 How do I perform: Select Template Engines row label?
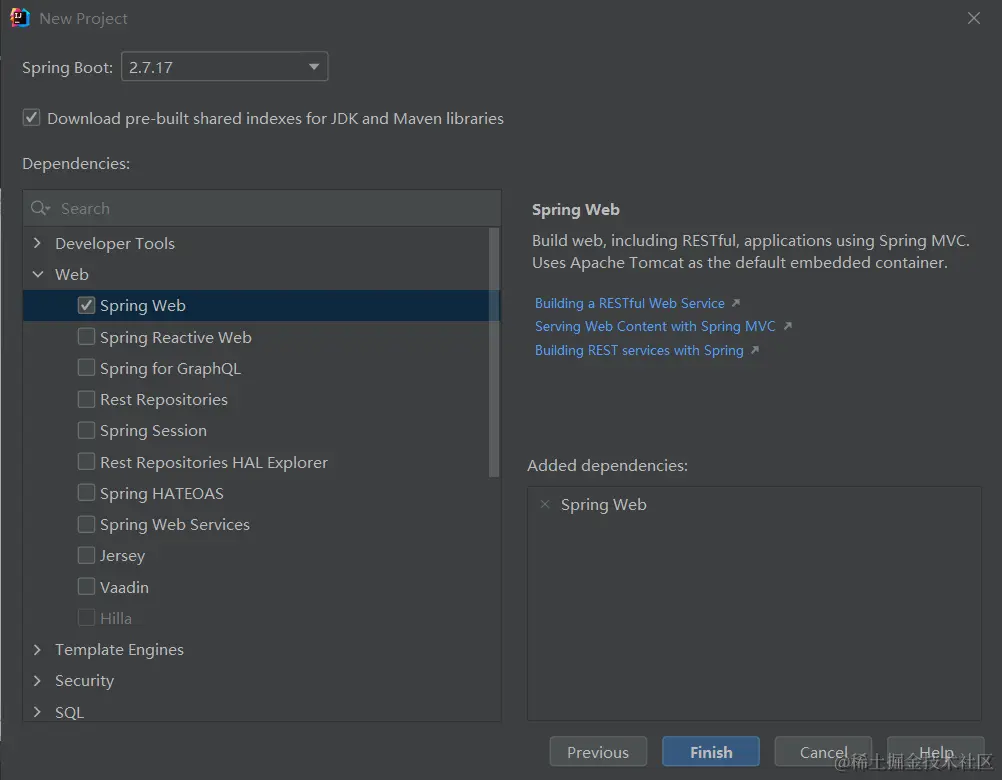(x=119, y=650)
